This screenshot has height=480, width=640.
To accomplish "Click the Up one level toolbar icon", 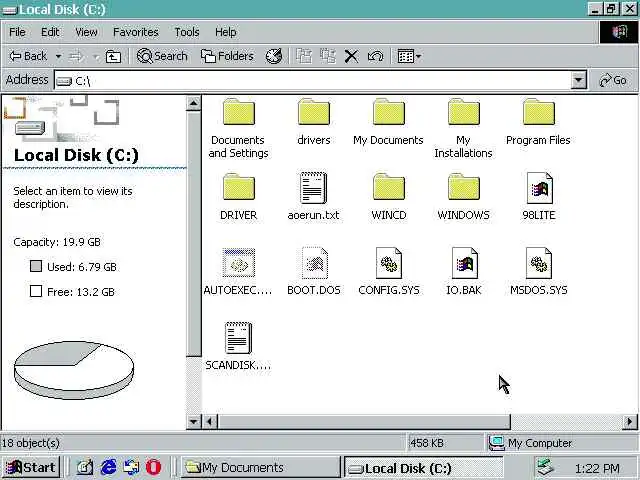I will click(113, 56).
